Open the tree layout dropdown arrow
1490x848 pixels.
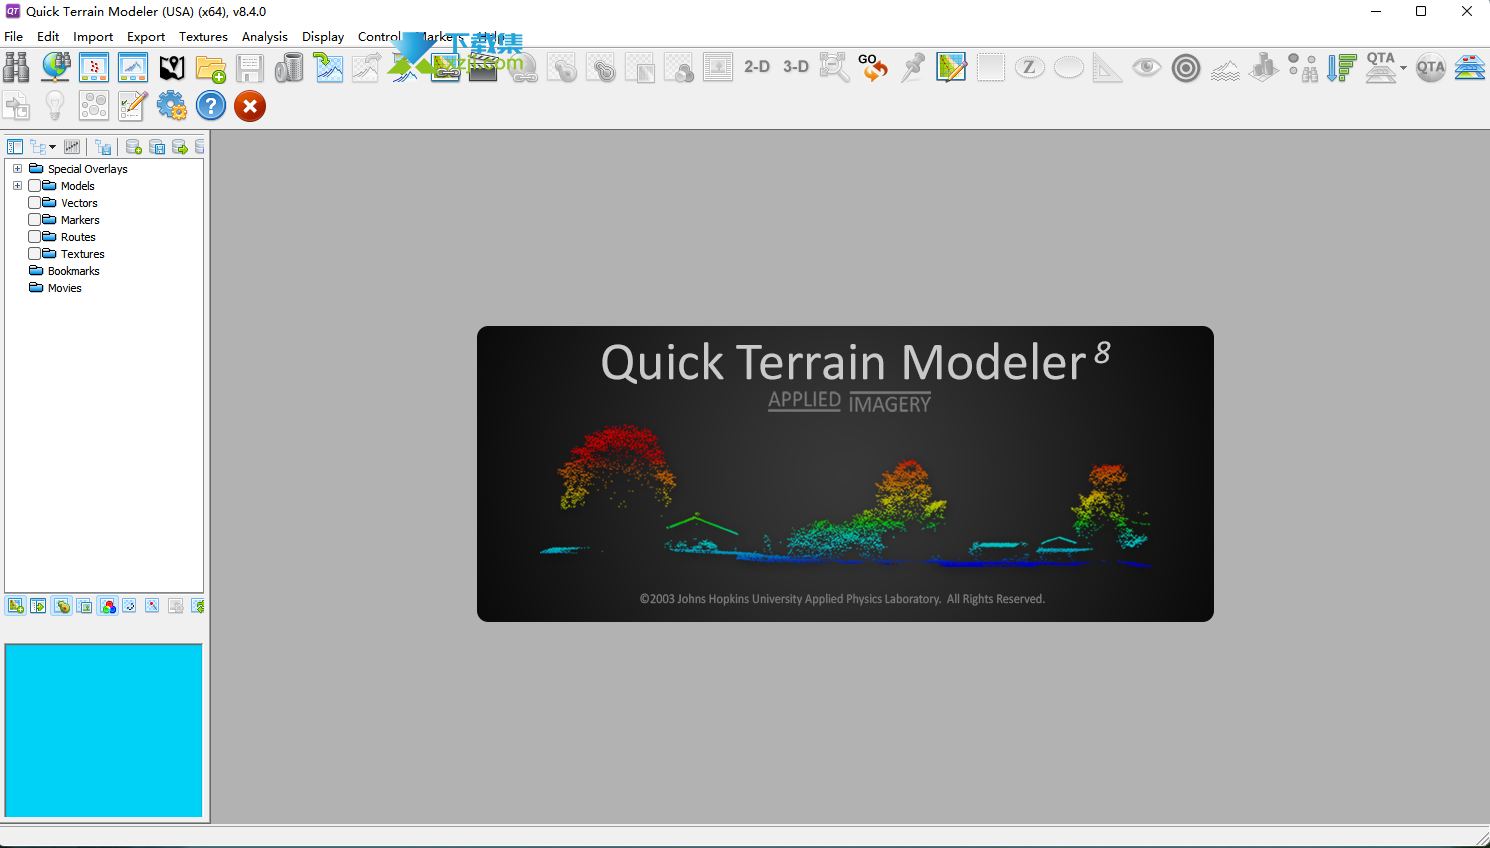tap(52, 147)
